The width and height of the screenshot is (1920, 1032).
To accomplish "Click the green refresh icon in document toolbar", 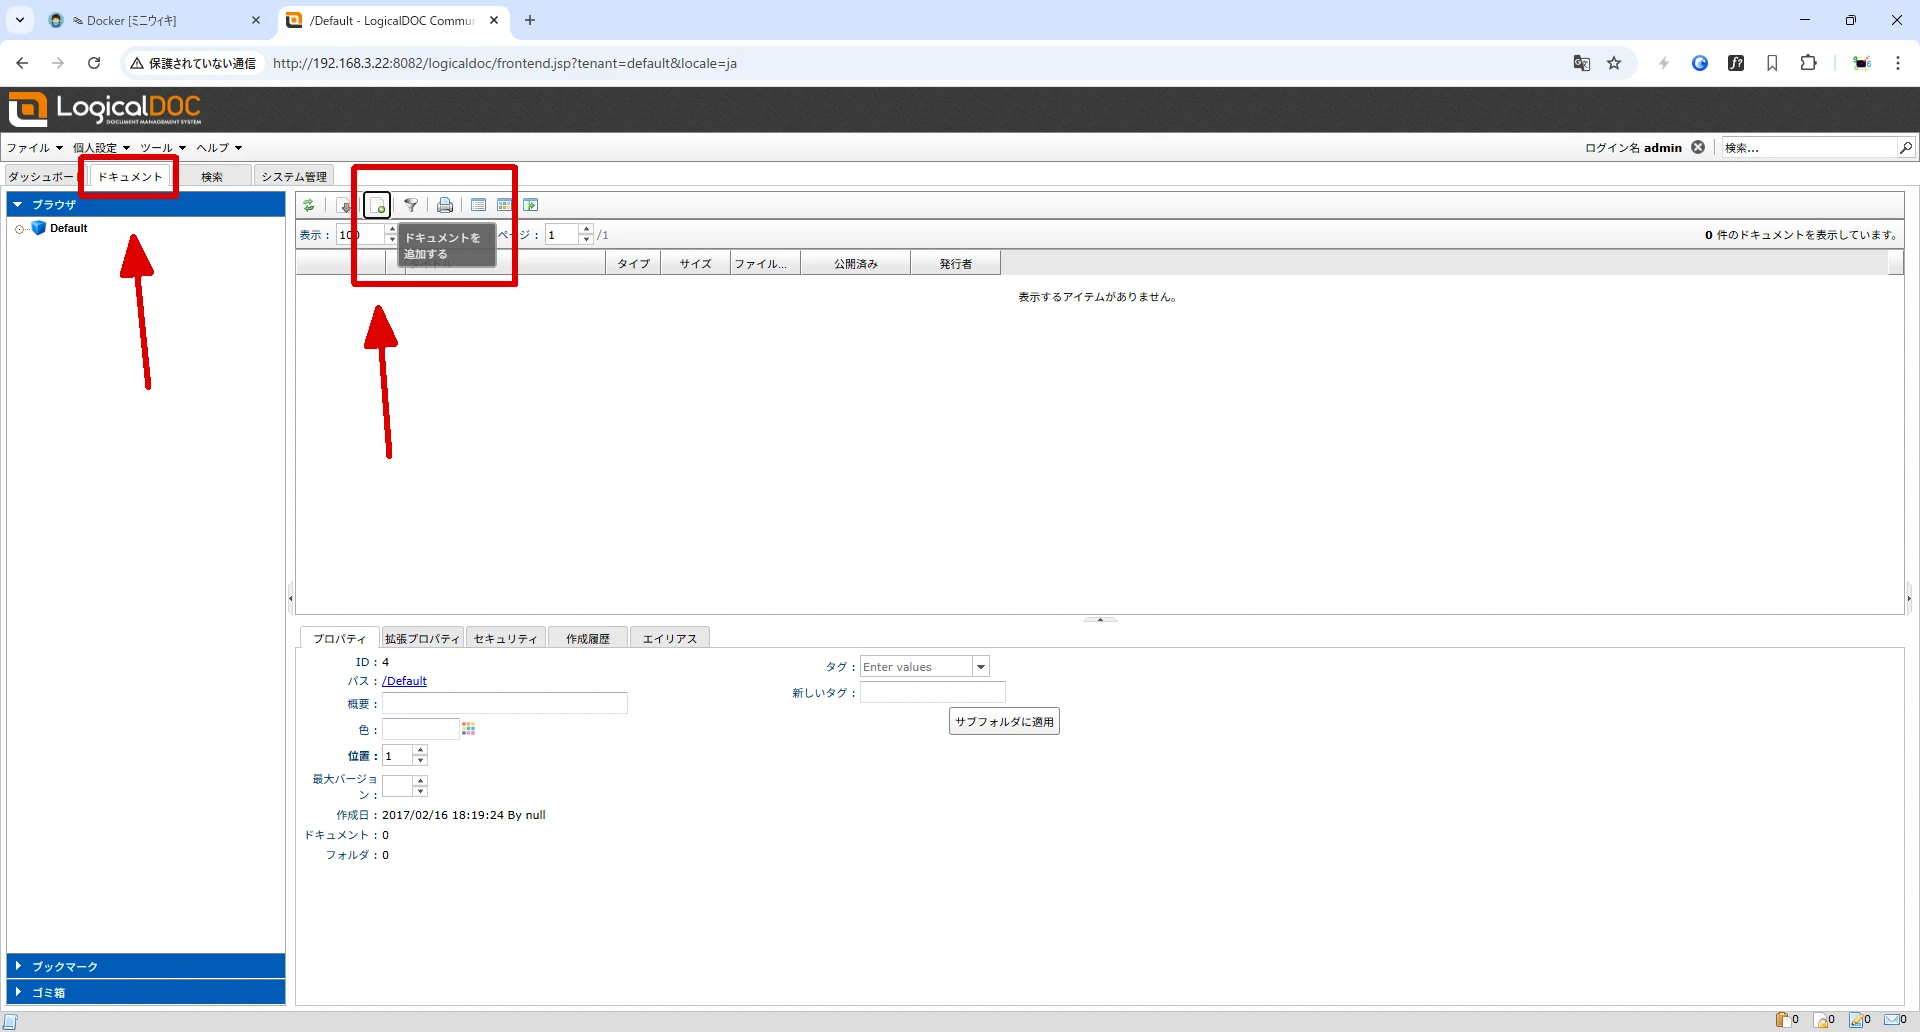I will pos(309,205).
